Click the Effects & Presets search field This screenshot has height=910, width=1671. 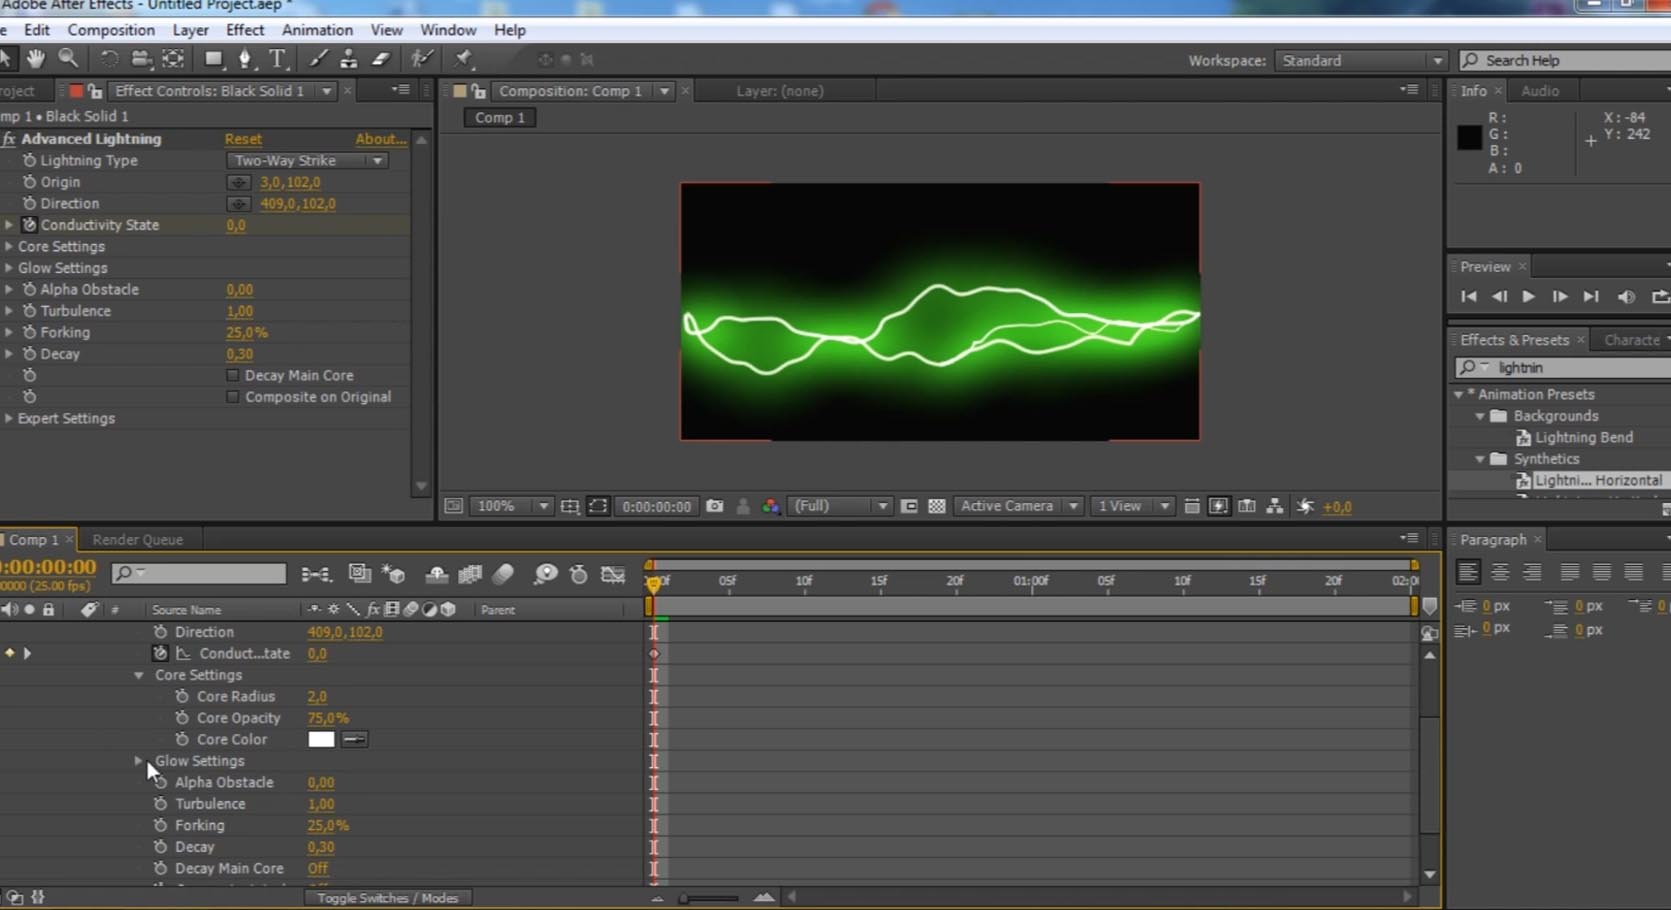point(1563,367)
